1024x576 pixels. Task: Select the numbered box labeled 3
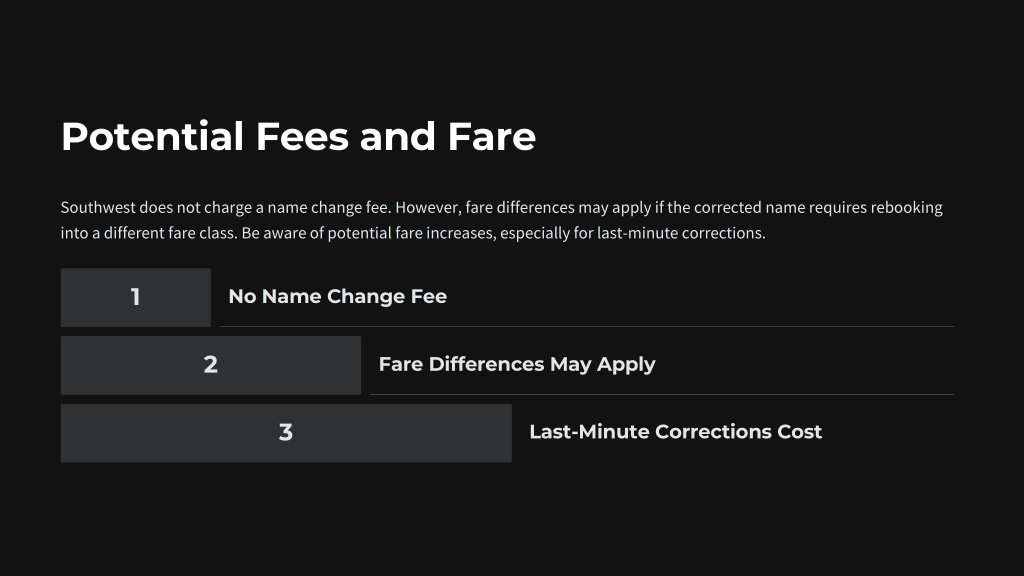pyautogui.click(x=286, y=433)
